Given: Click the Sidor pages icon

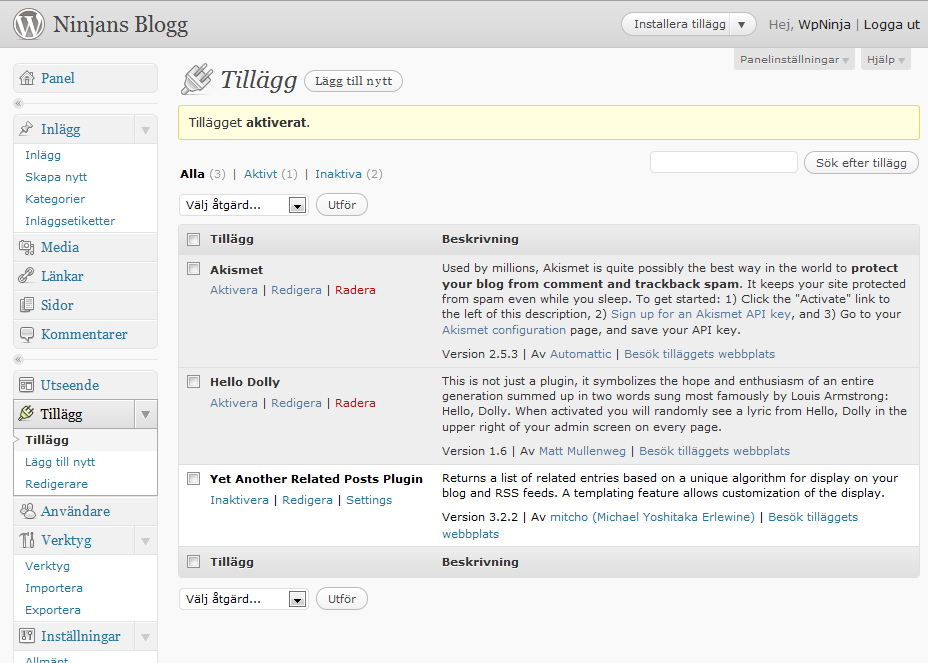Looking at the screenshot, I should tap(27, 305).
